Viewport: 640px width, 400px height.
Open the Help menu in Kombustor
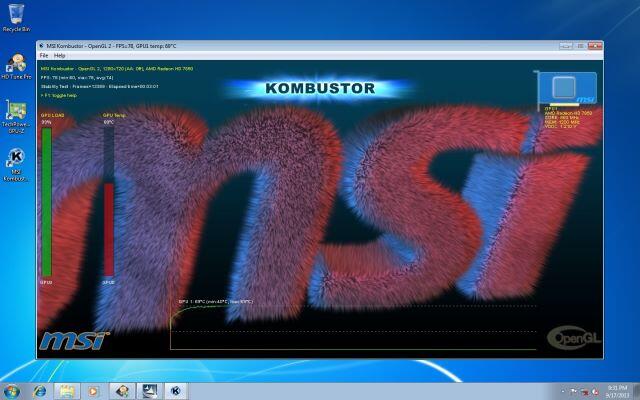click(60, 56)
